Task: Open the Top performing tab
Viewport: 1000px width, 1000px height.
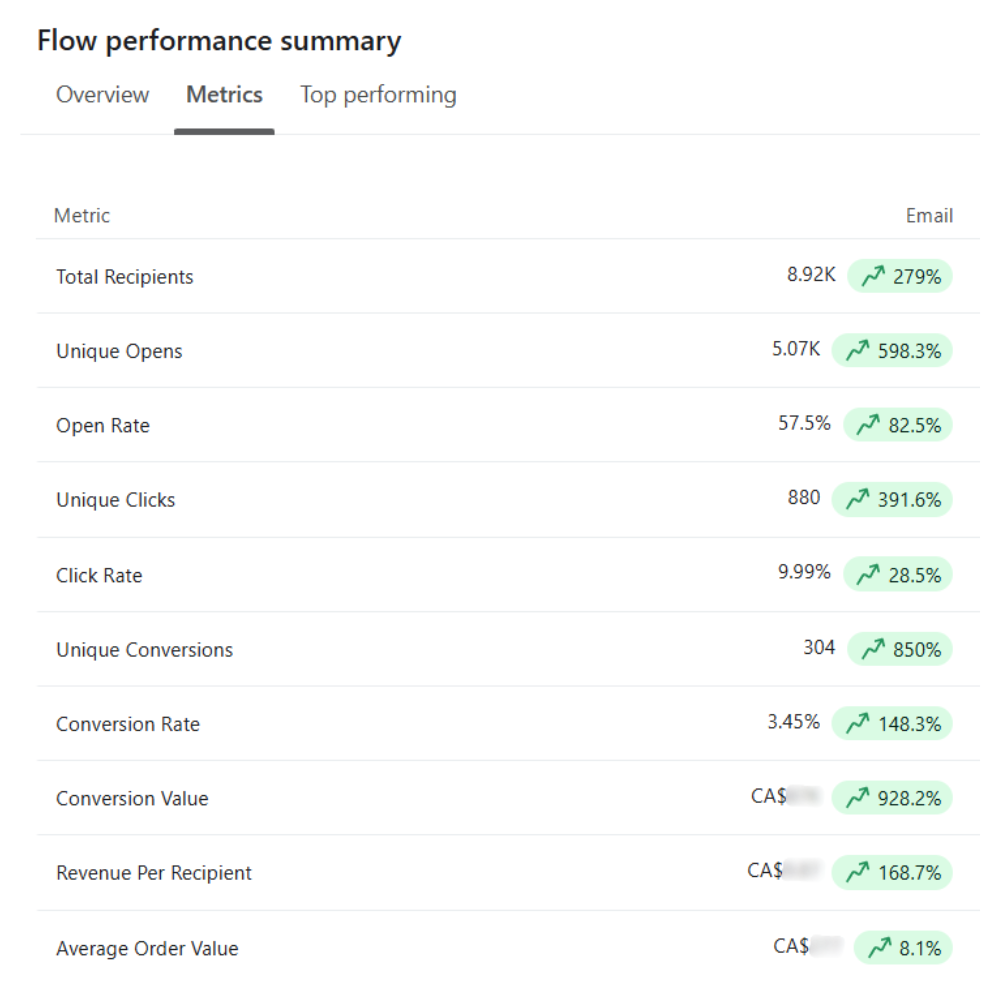Action: point(378,95)
